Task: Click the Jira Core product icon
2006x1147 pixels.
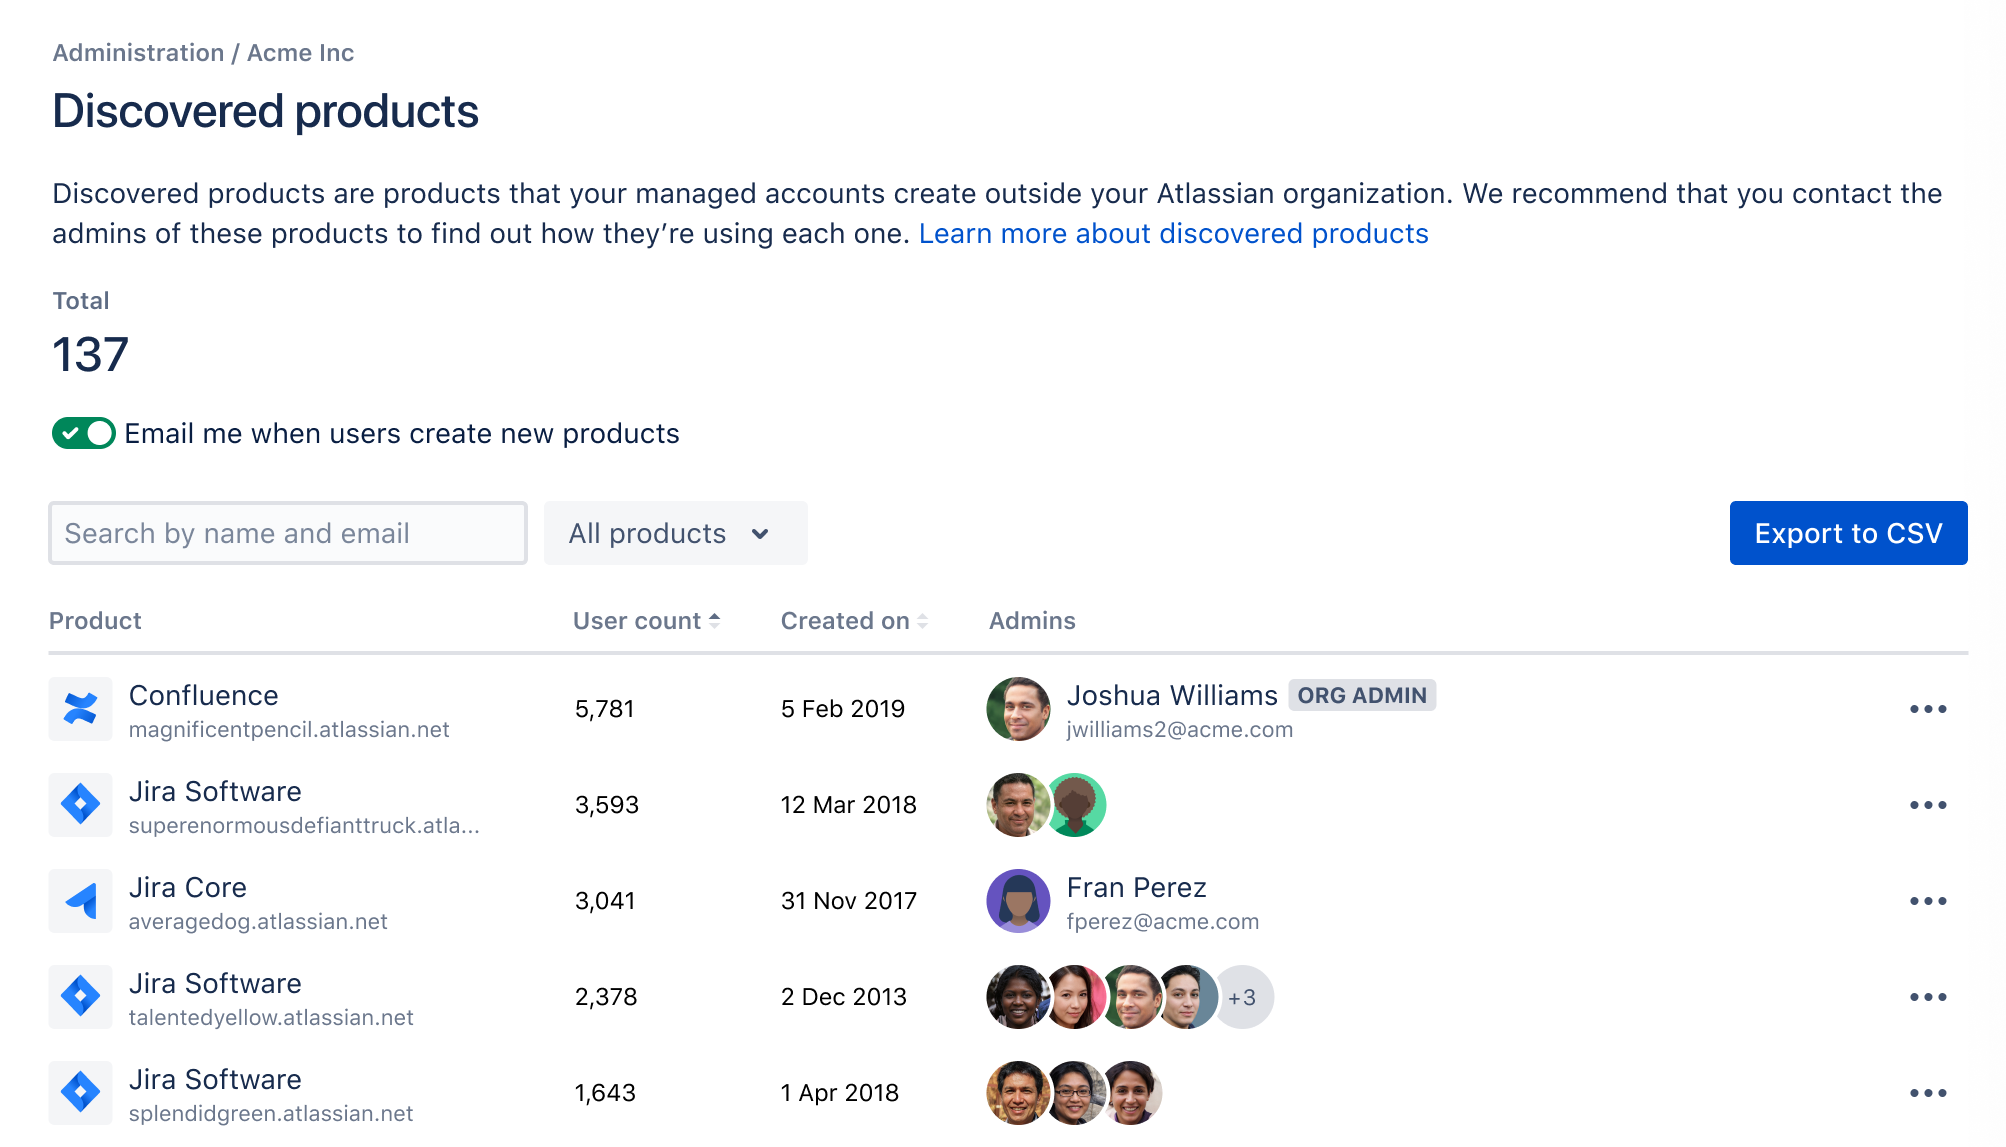Action: click(x=80, y=901)
